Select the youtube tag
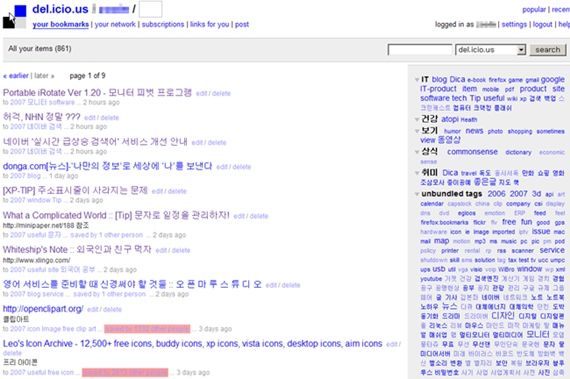The image size is (570, 379). [x=431, y=279]
